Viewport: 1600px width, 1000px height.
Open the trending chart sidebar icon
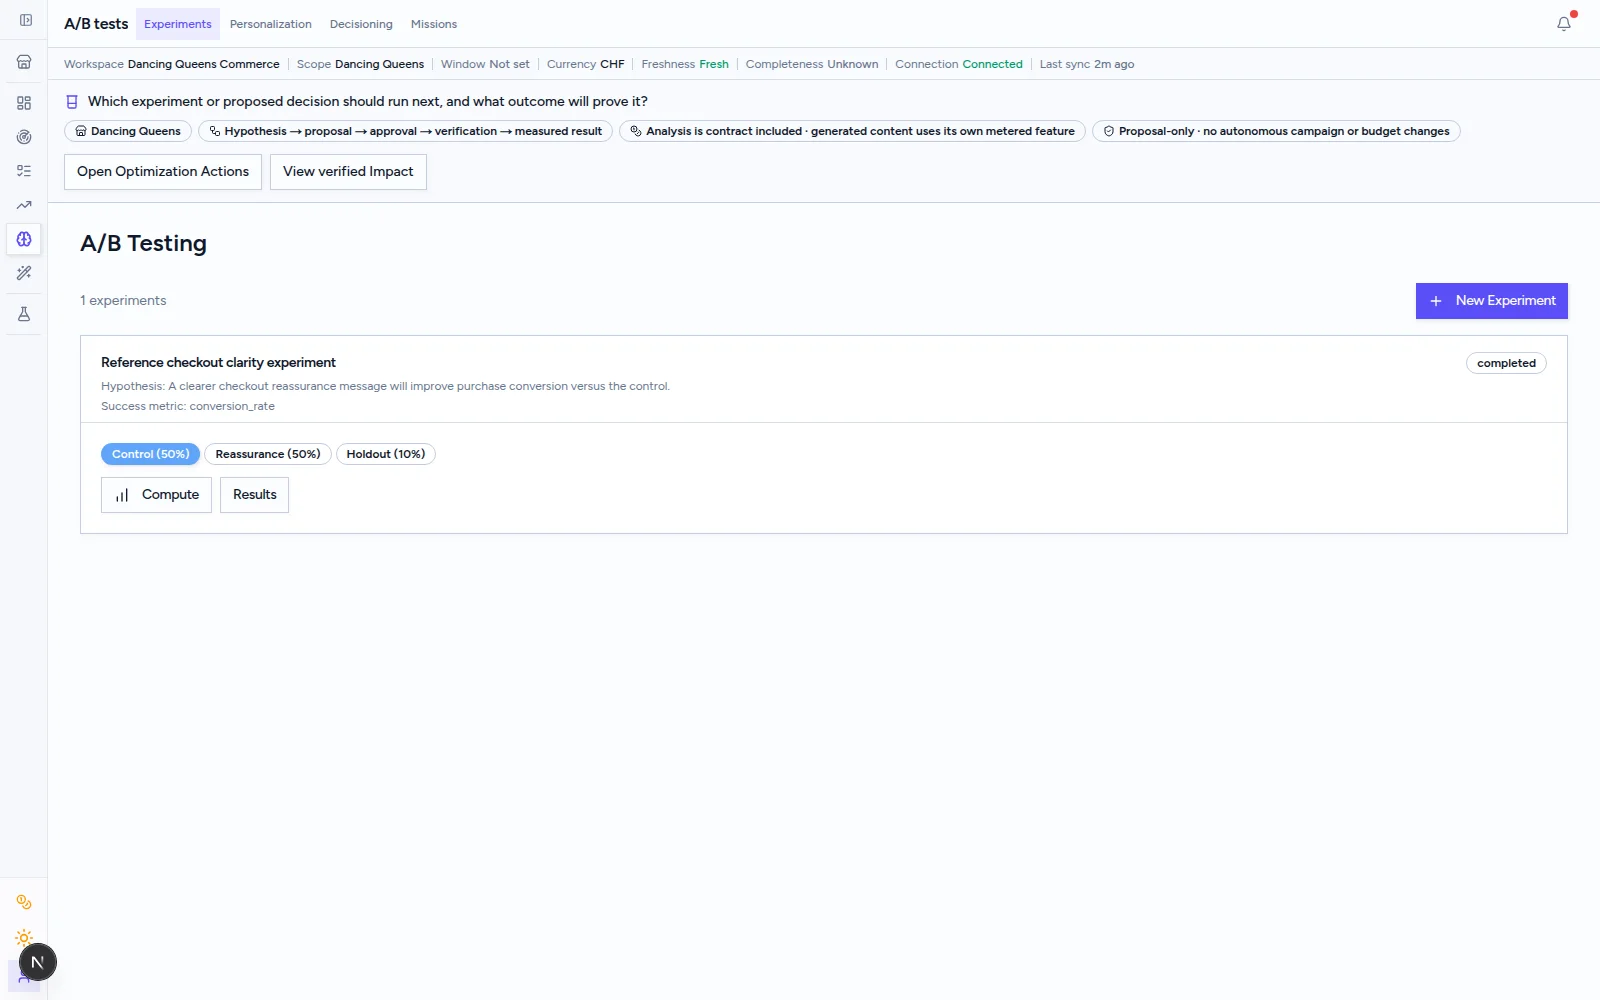coord(24,205)
